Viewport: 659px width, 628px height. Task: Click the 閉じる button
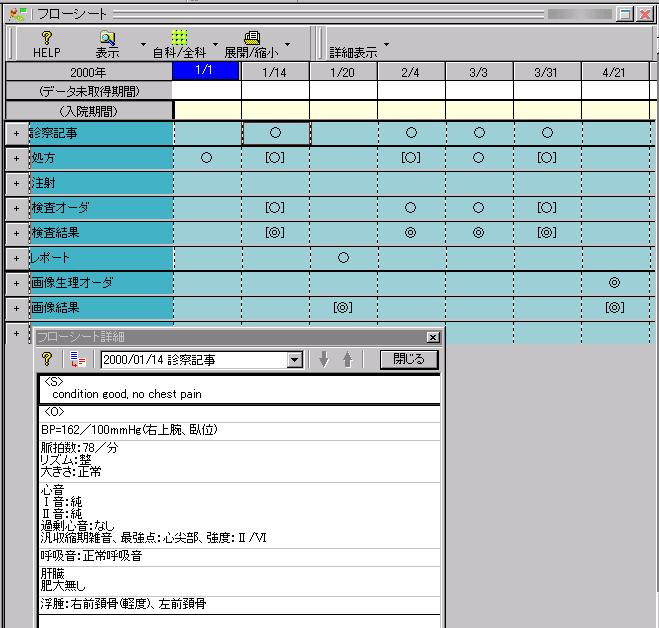coord(409,360)
